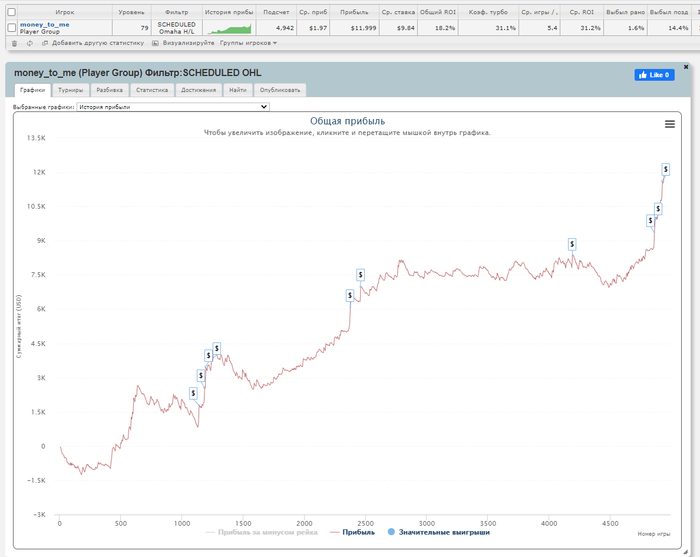700x557 pixels.
Task: Toggle Значительные выигрыши legend series
Action: coord(439,532)
